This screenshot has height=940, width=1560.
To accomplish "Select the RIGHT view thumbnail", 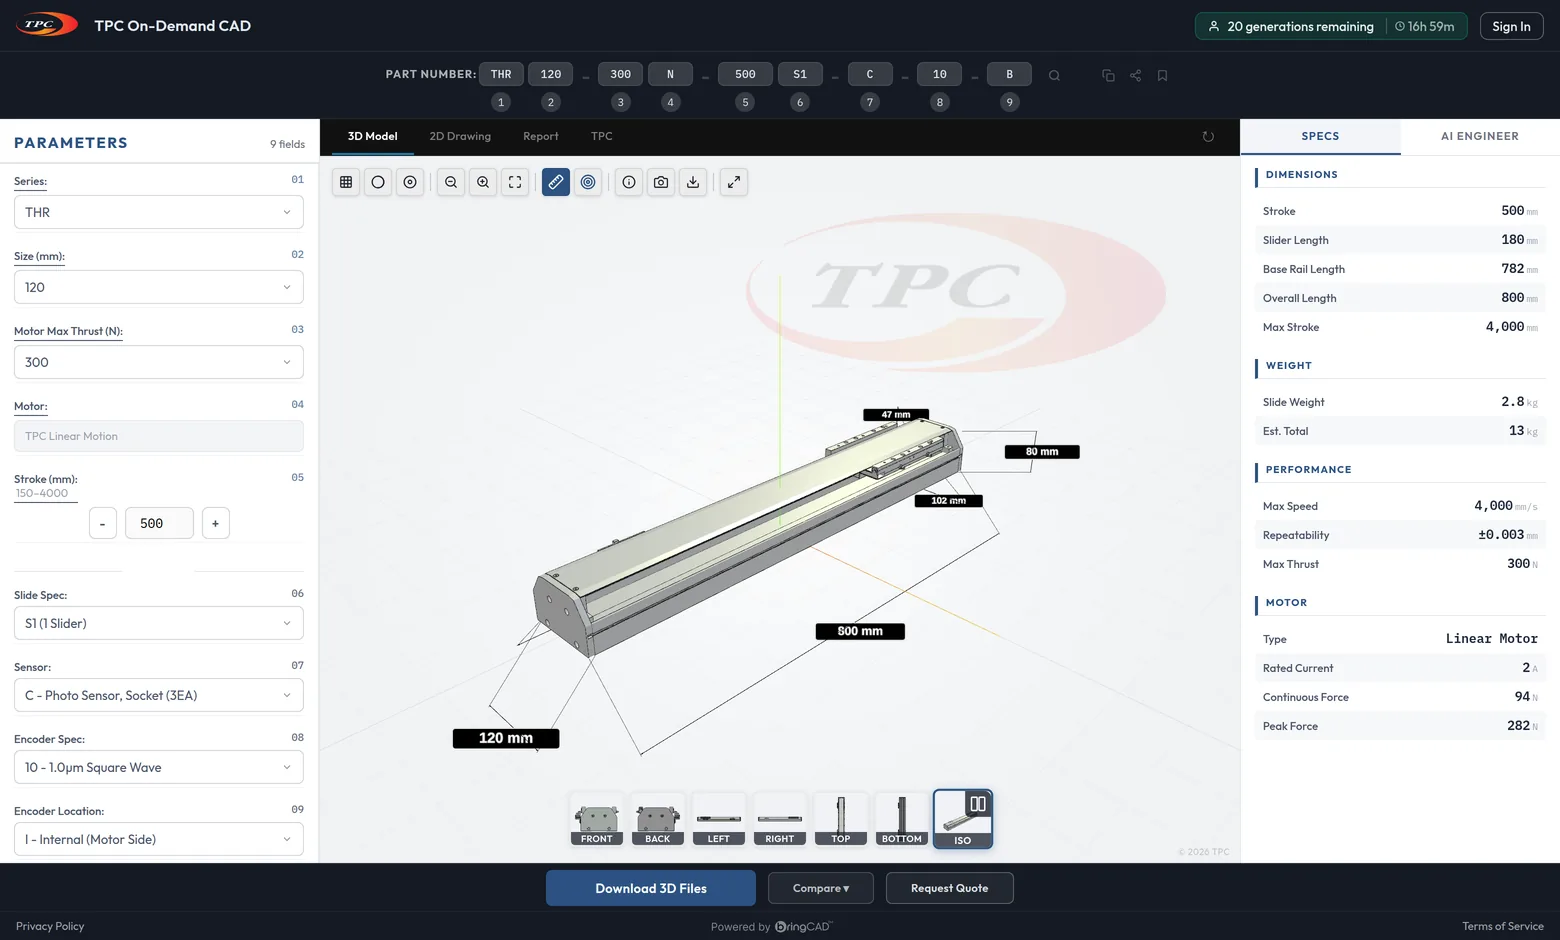I will pyautogui.click(x=780, y=820).
